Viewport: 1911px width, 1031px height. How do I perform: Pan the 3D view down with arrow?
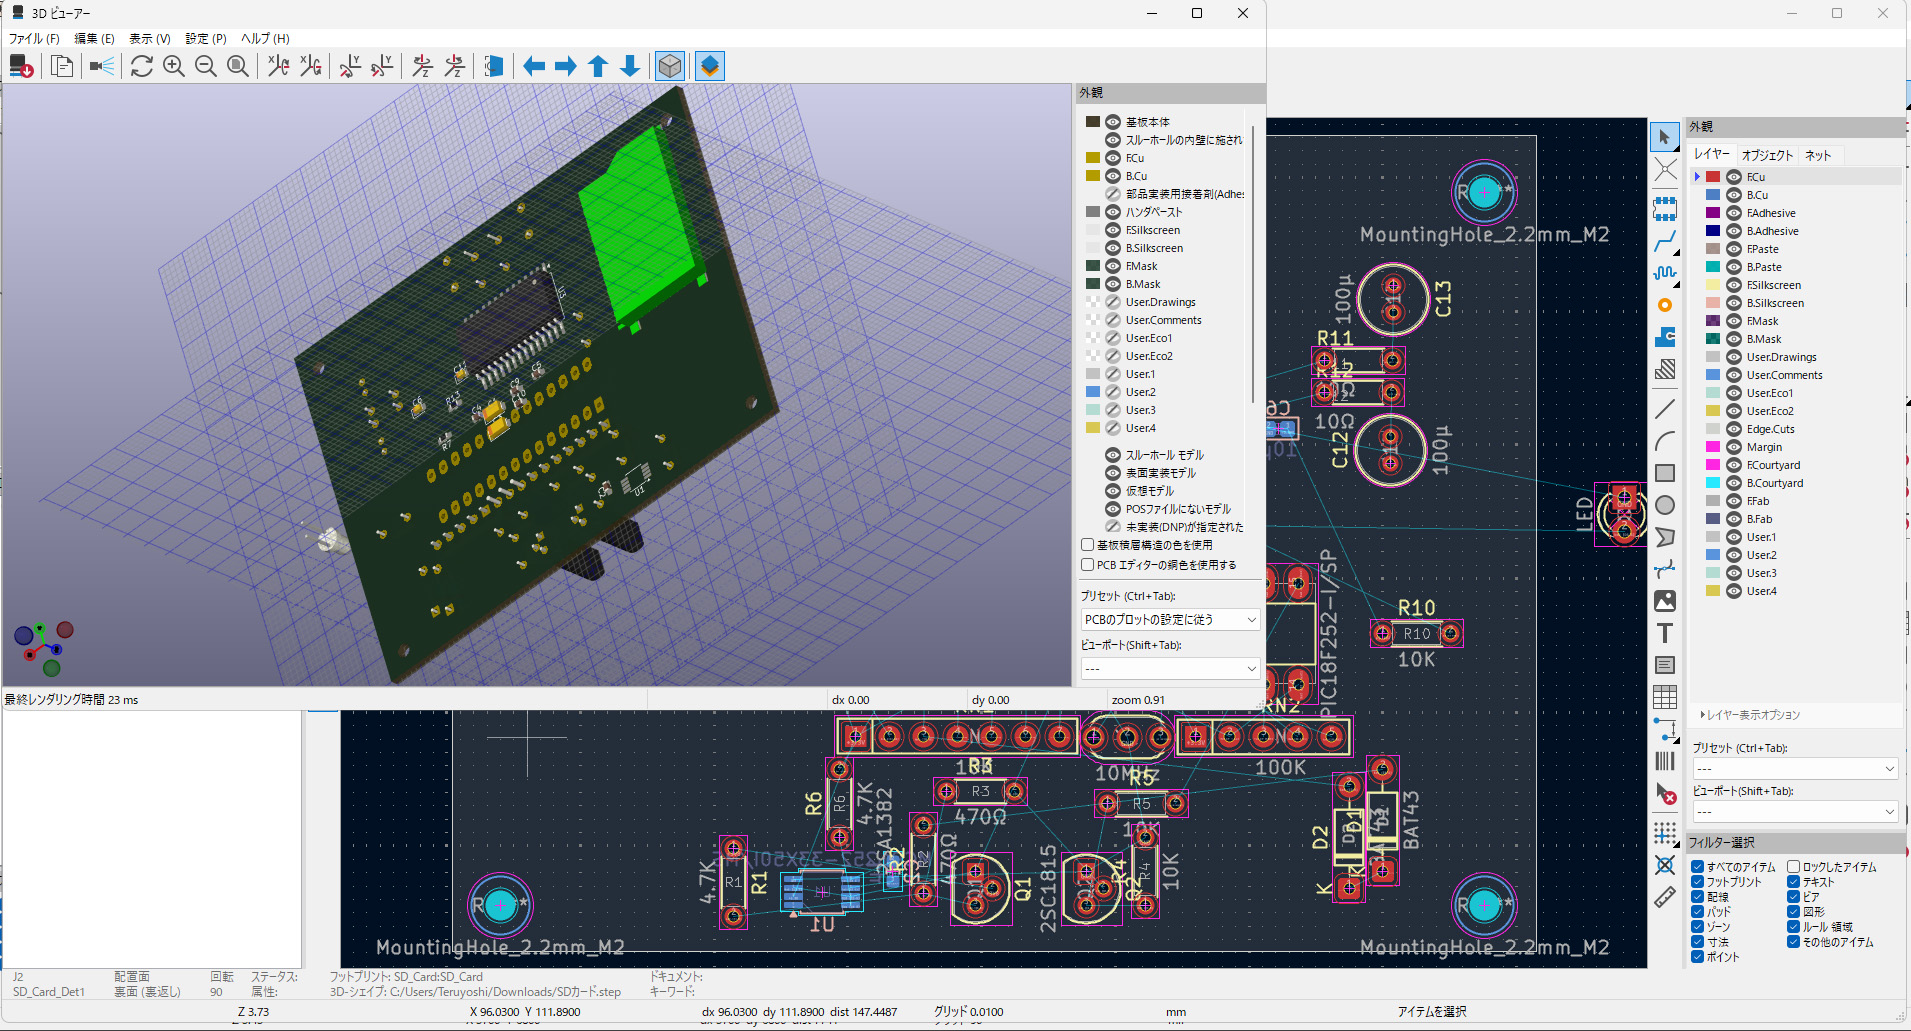(630, 66)
